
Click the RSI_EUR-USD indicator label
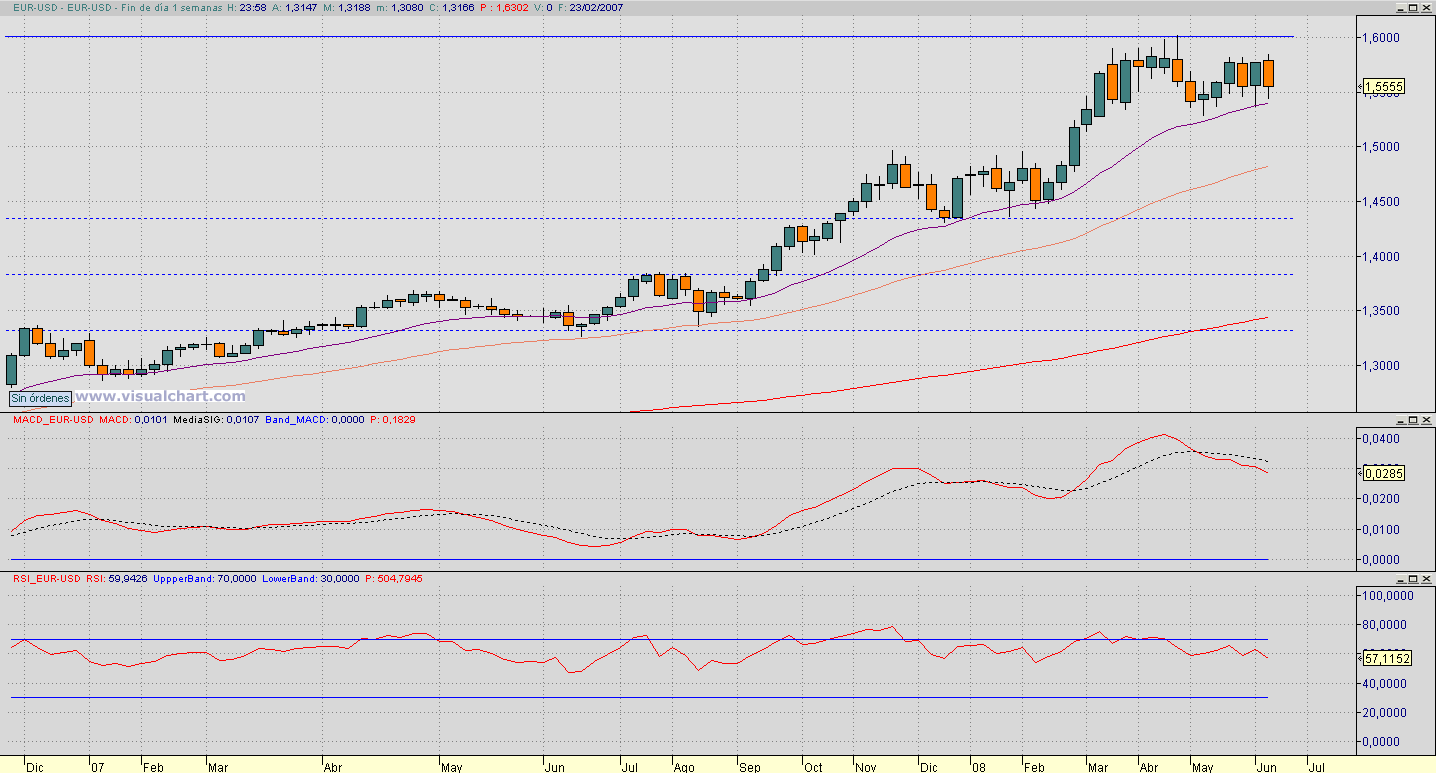pos(46,579)
